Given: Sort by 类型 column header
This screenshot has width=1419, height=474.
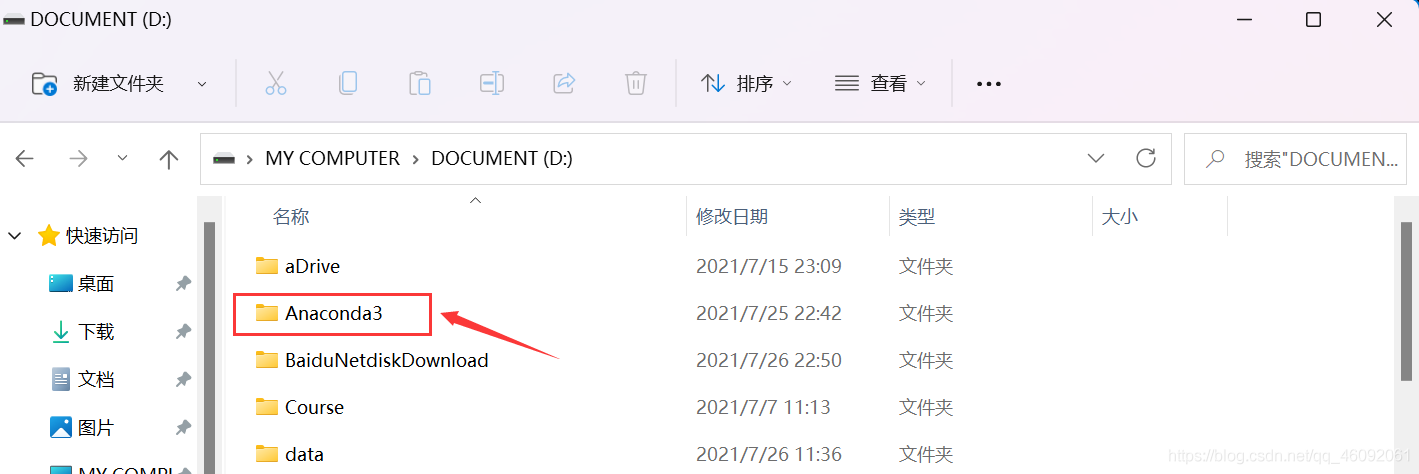Looking at the screenshot, I should (917, 216).
